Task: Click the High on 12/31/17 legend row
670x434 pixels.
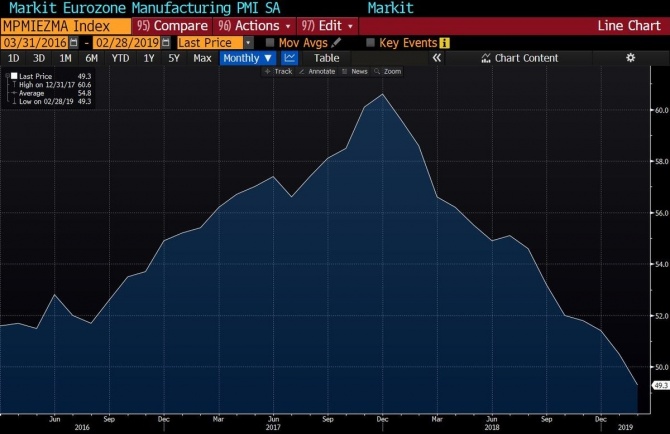Action: (x=52, y=85)
